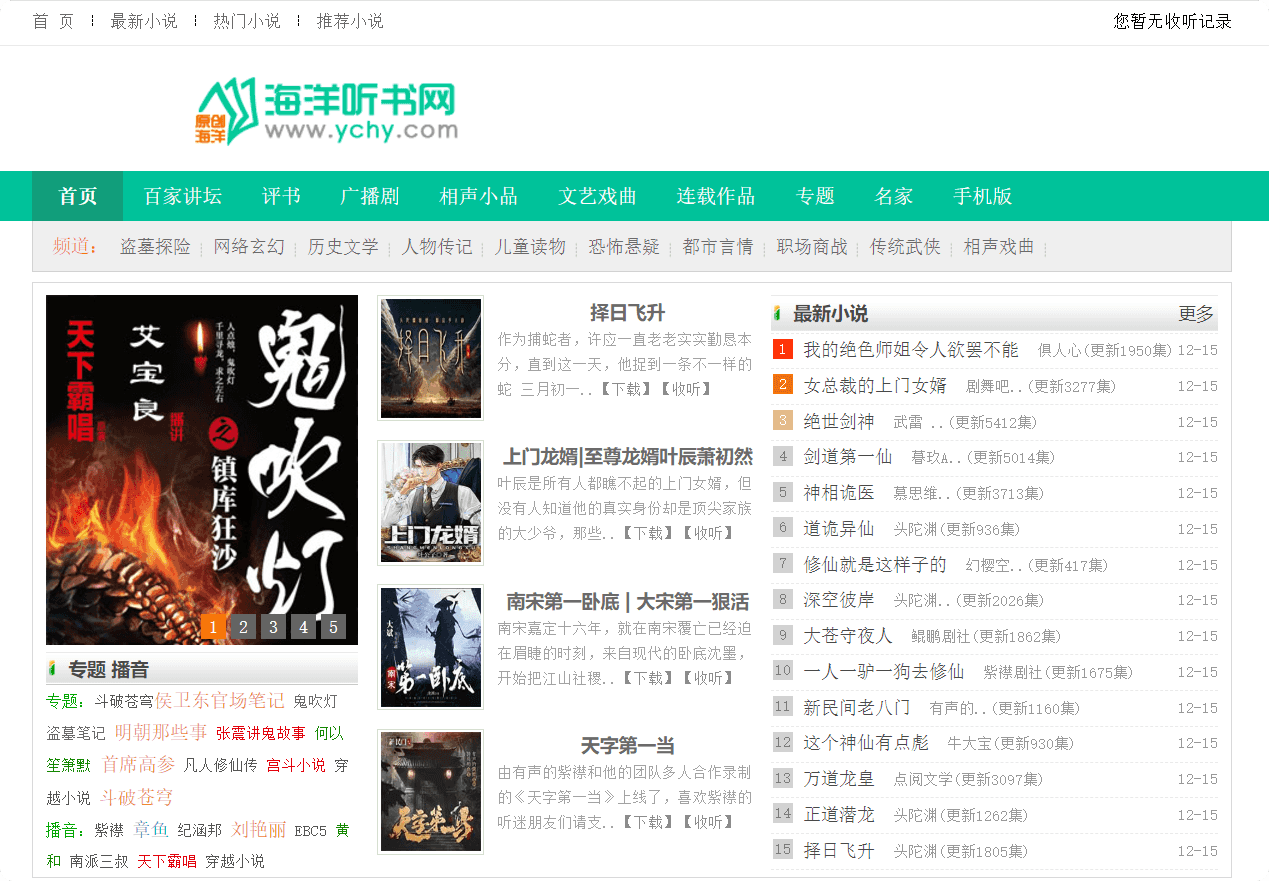Click 【收听】 for 天字第一当

tap(709, 822)
